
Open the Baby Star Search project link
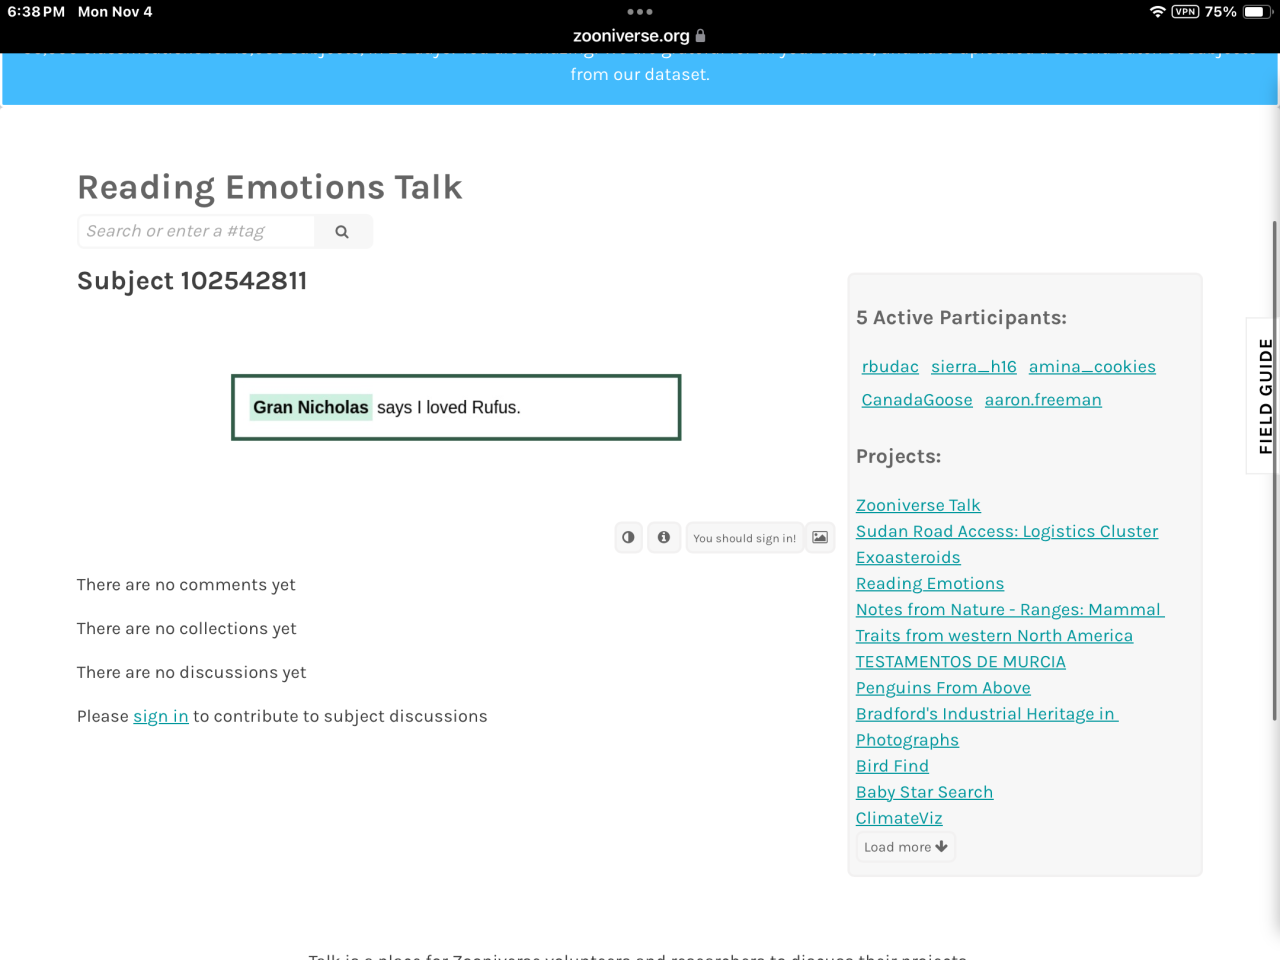[924, 792]
